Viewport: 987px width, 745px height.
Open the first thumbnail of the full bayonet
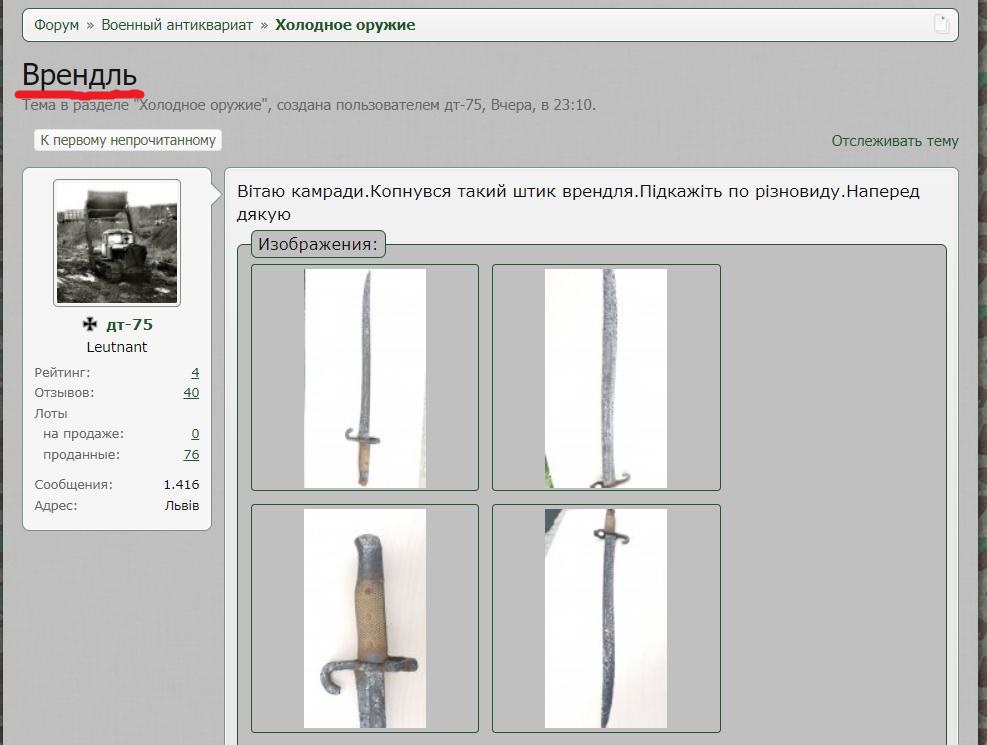tap(365, 378)
